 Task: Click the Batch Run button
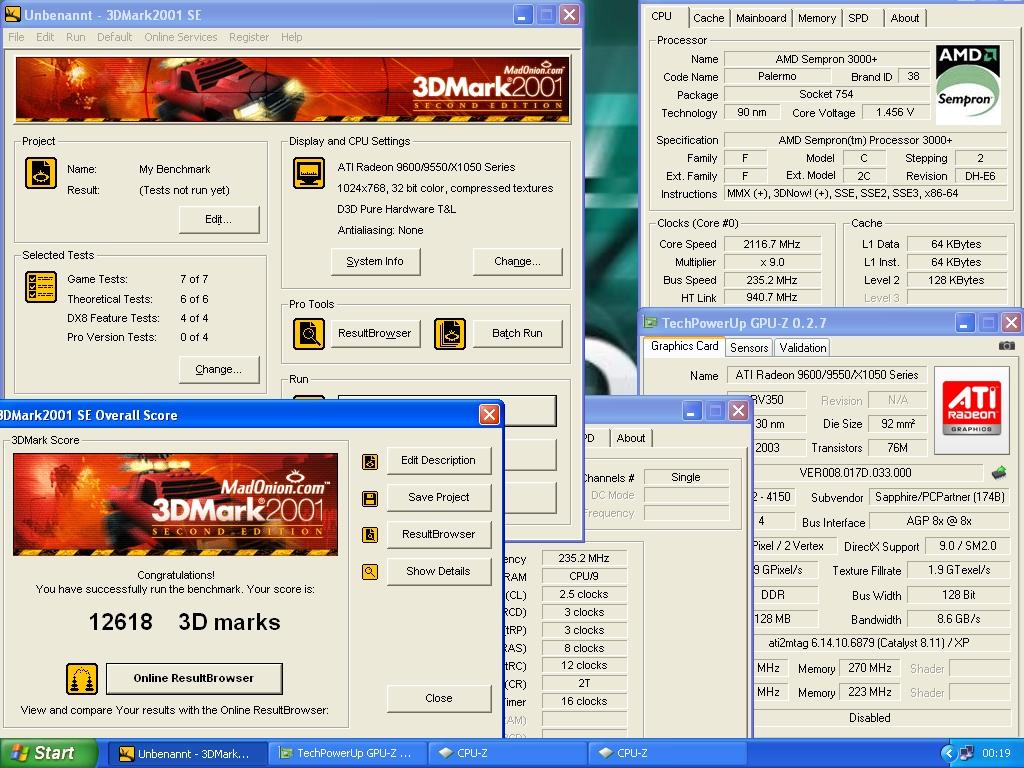click(x=517, y=333)
